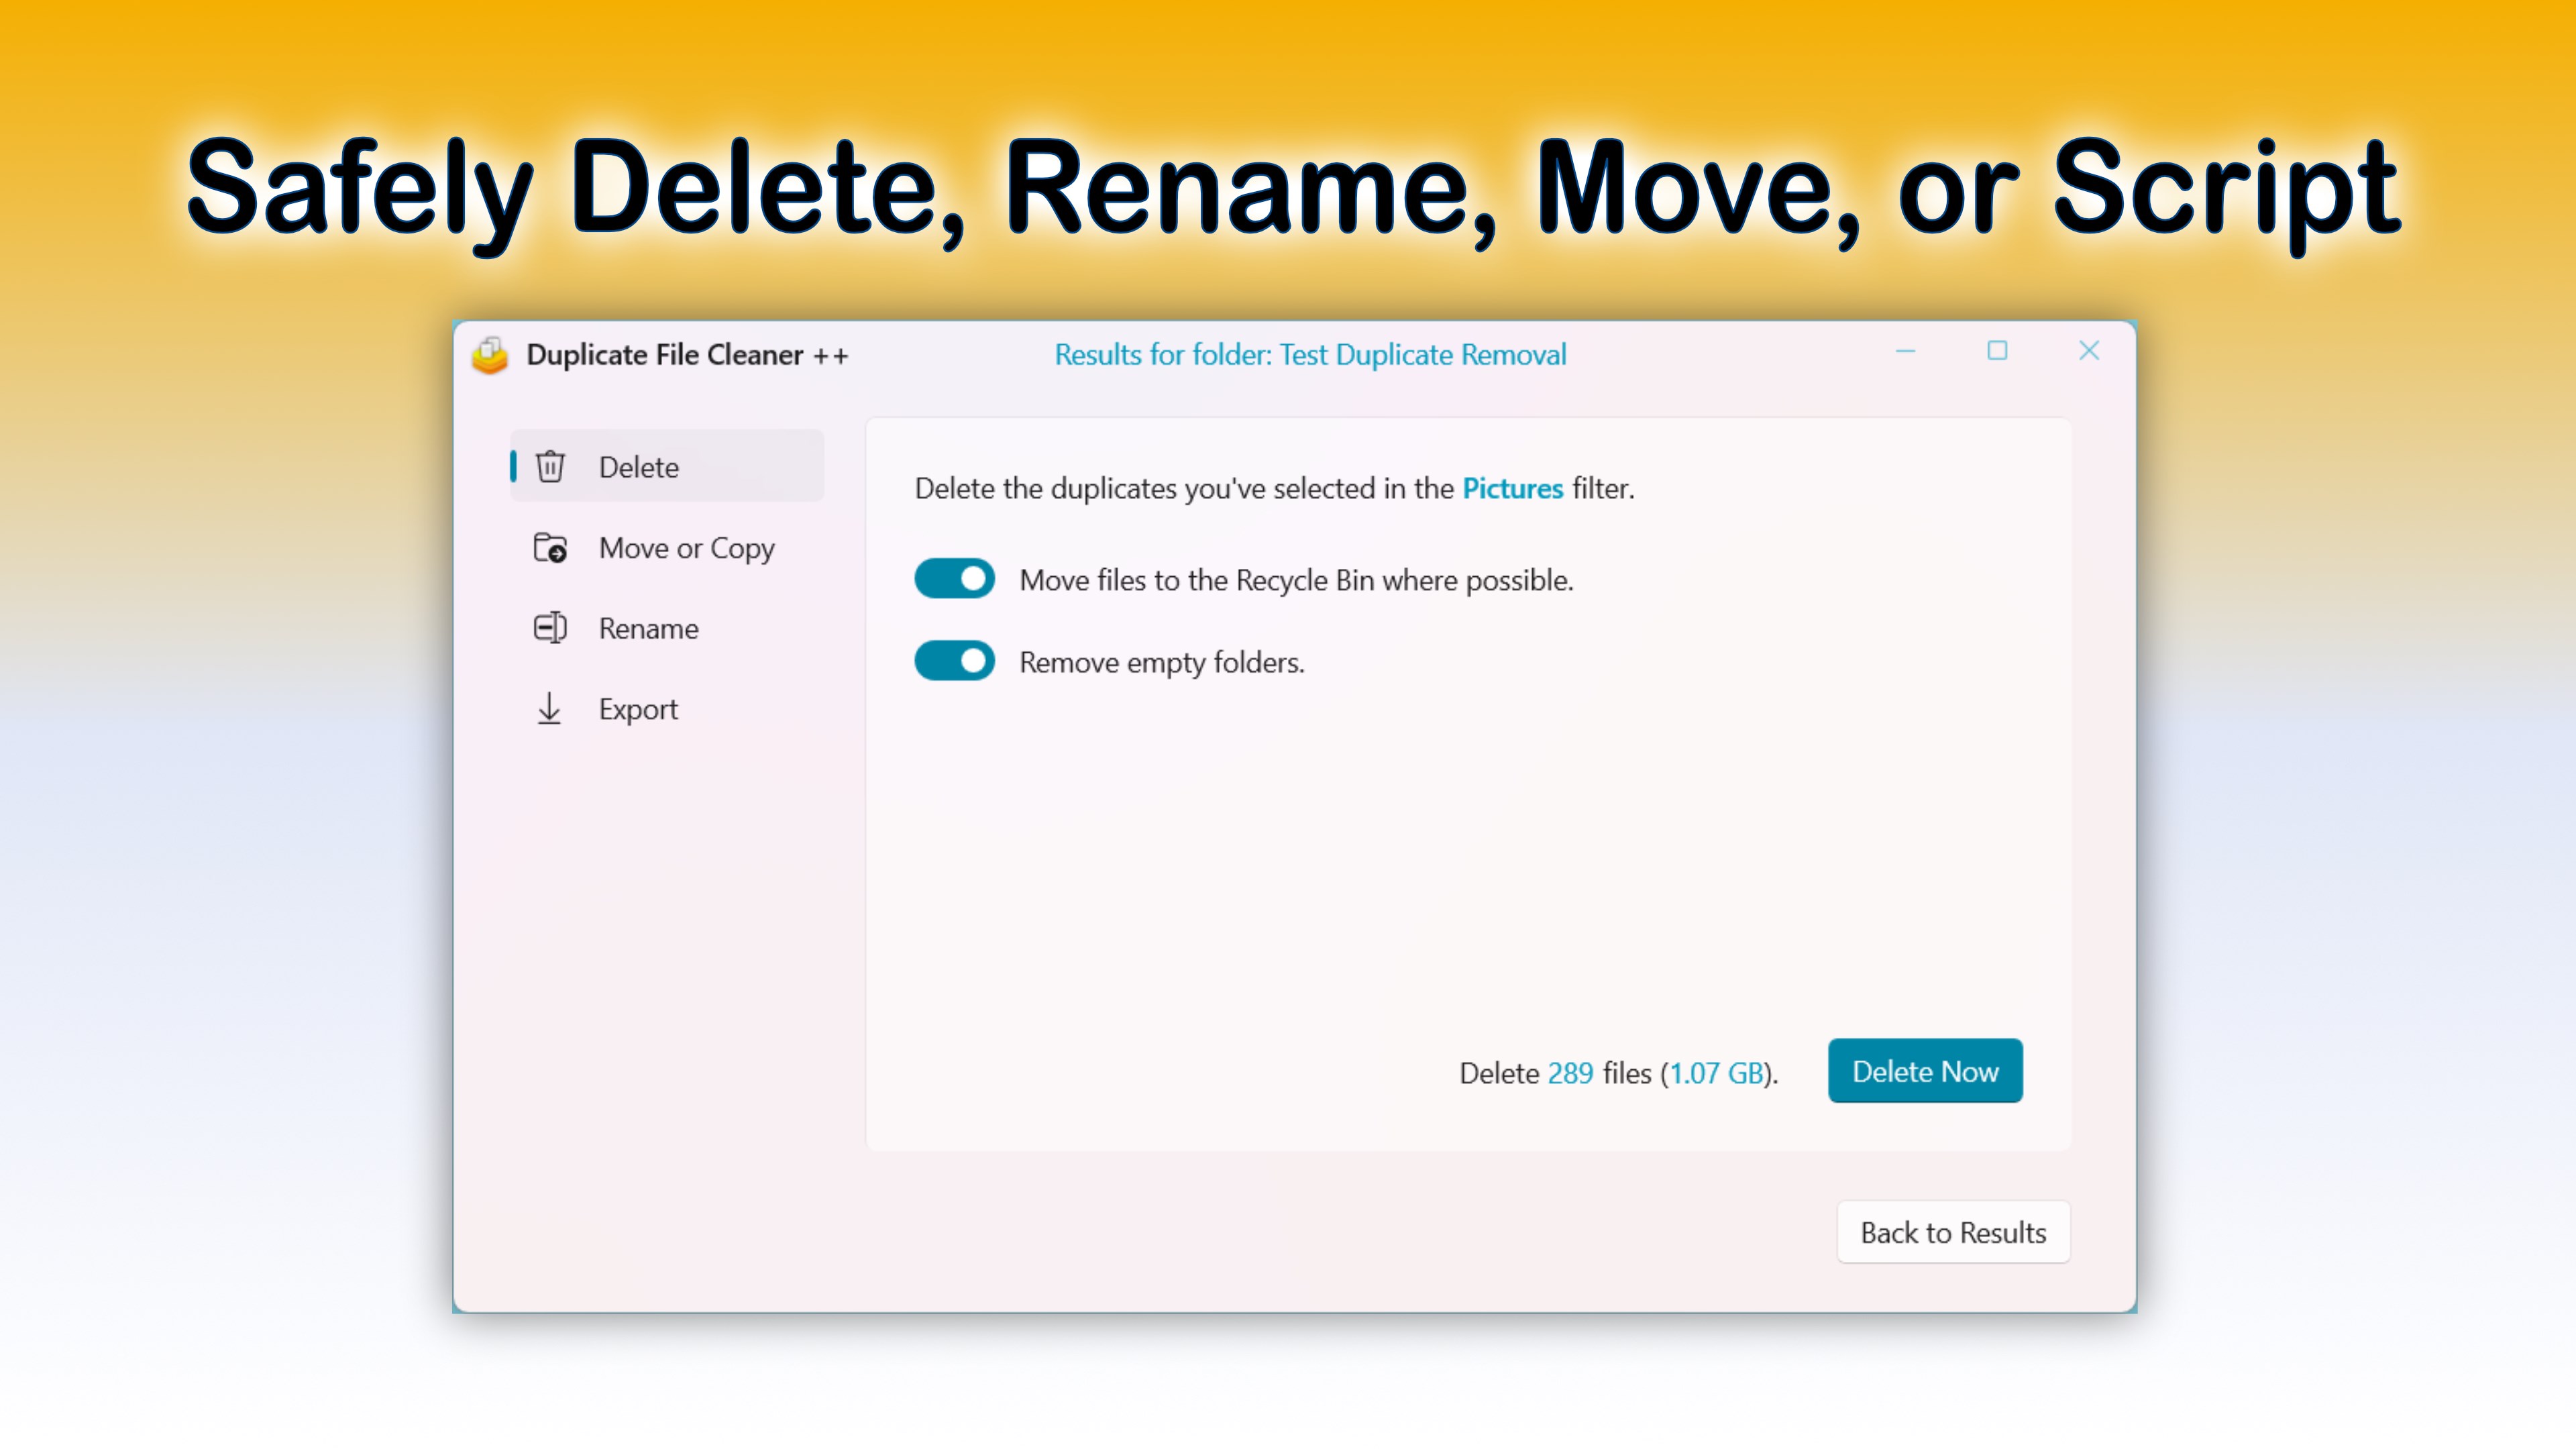The height and width of the screenshot is (1449, 2576).
Task: Click the 289 files count text
Action: tap(1570, 1073)
